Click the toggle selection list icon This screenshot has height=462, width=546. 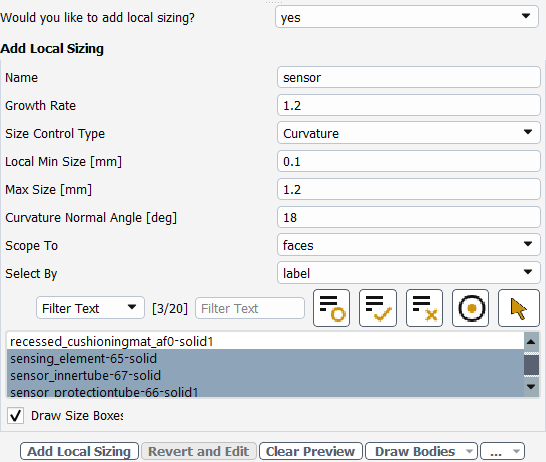(331, 308)
